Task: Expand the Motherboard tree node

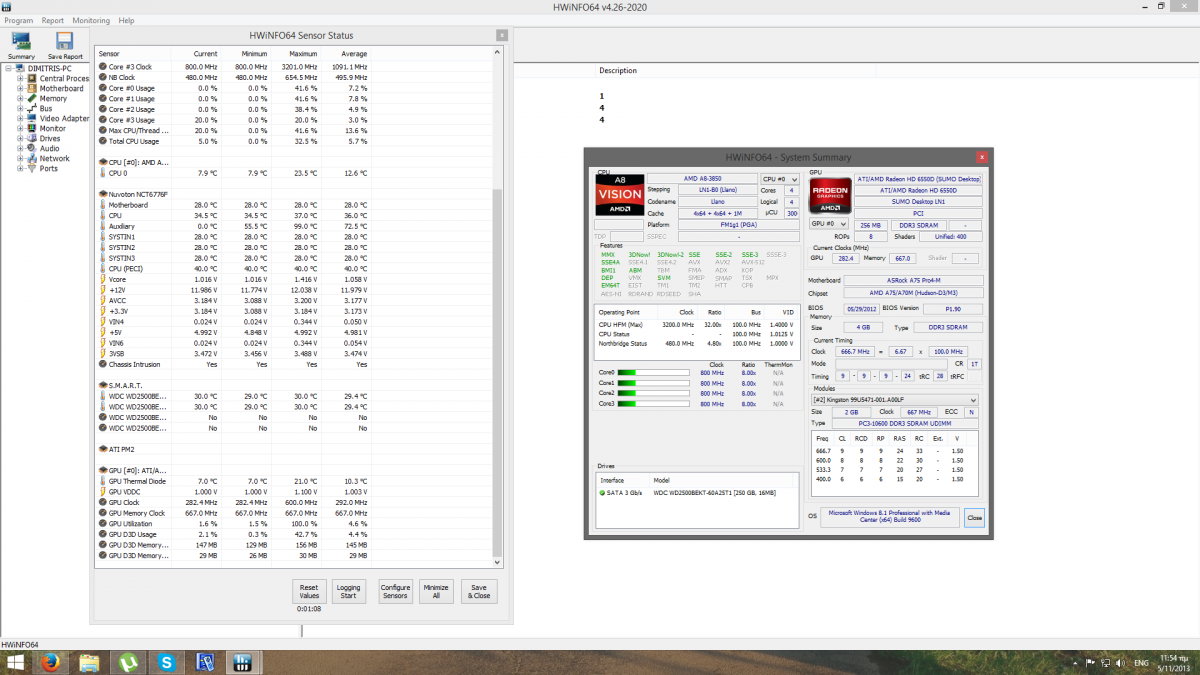Action: tap(20, 88)
